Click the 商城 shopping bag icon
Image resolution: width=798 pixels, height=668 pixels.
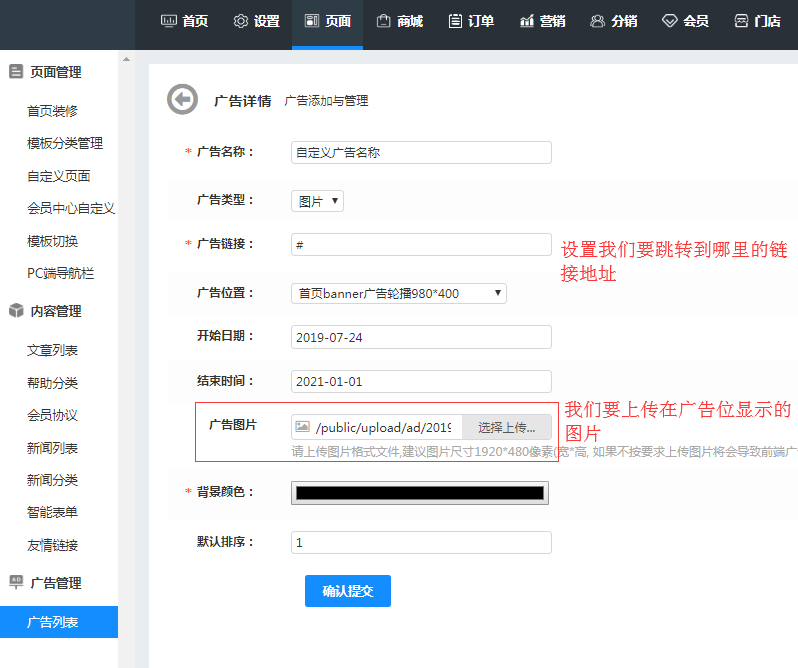[x=383, y=21]
